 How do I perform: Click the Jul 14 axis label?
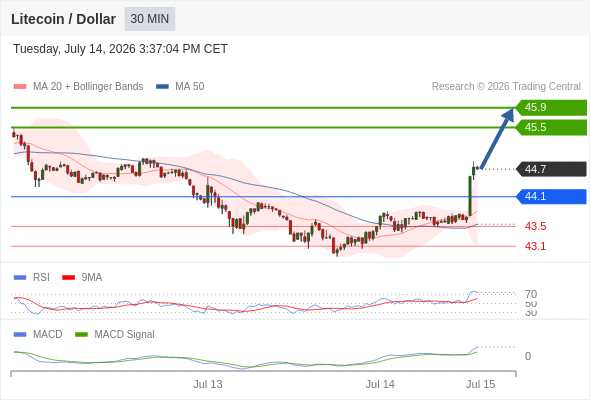380,384
